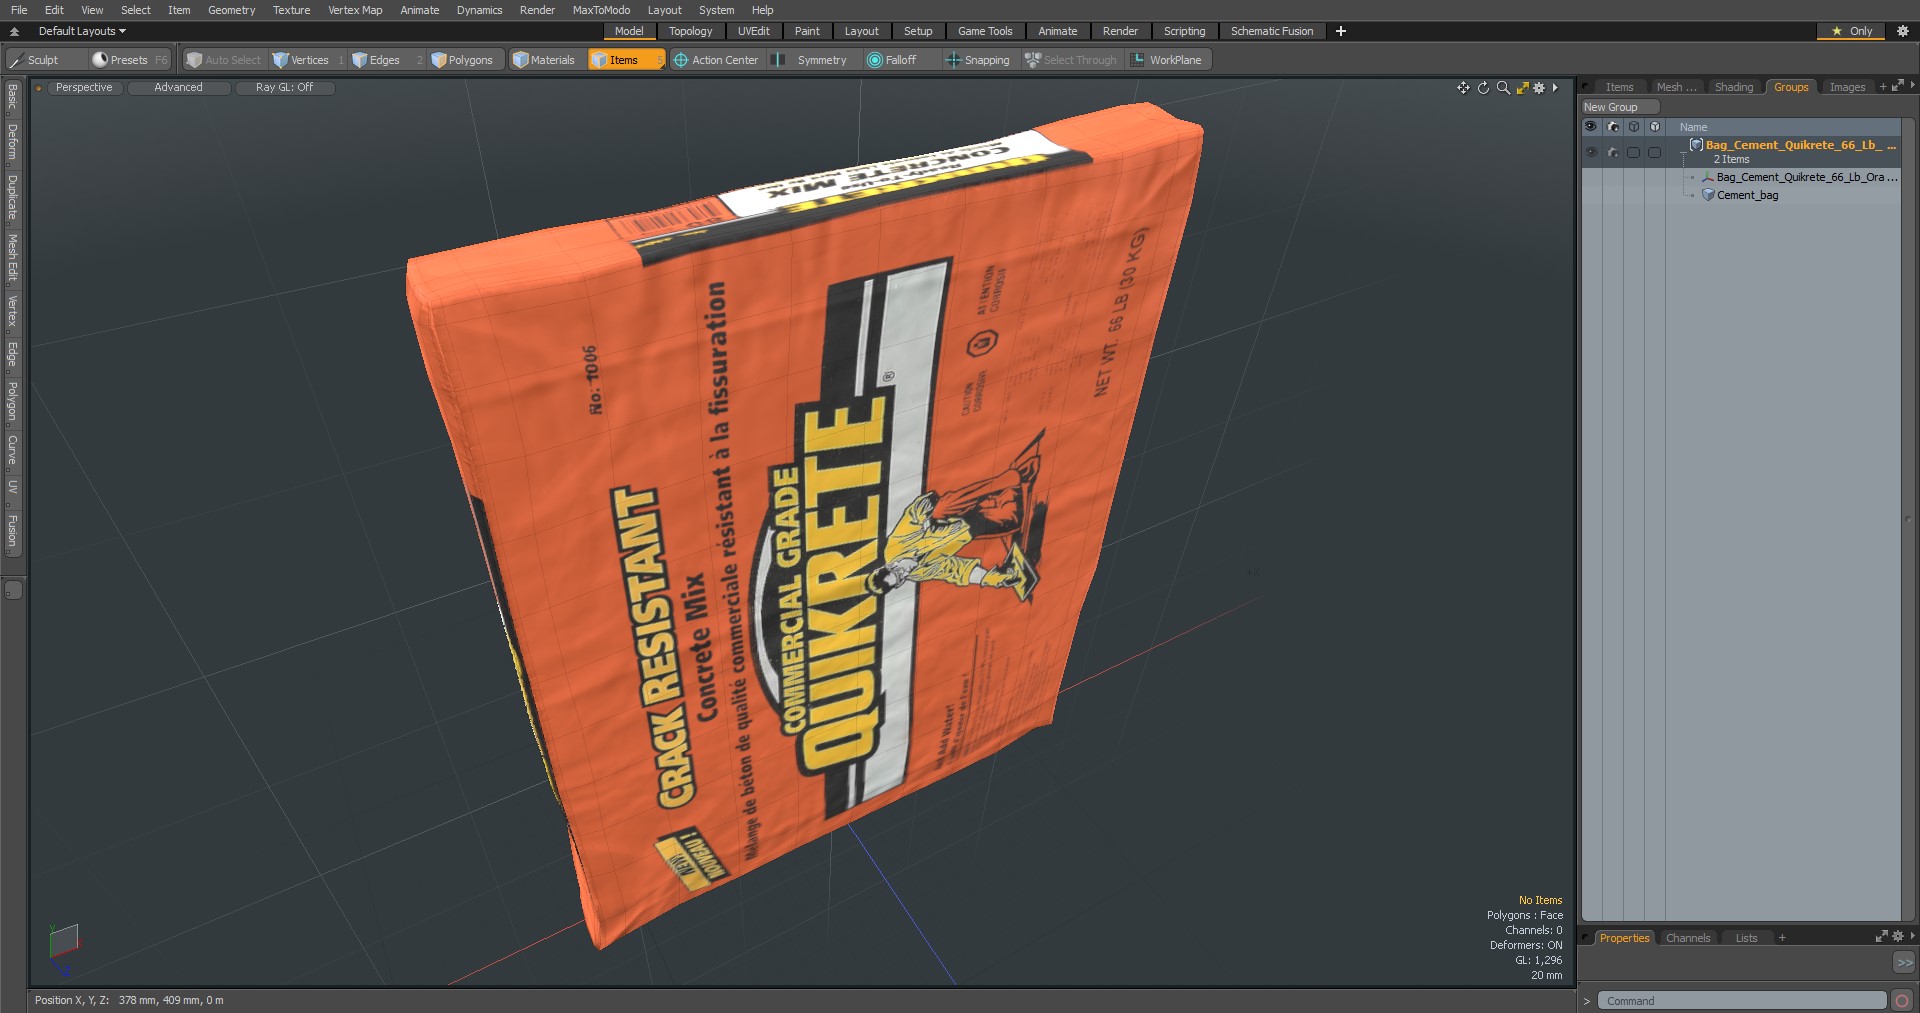Open the File menu
The width and height of the screenshot is (1920, 1013).
coord(19,10)
